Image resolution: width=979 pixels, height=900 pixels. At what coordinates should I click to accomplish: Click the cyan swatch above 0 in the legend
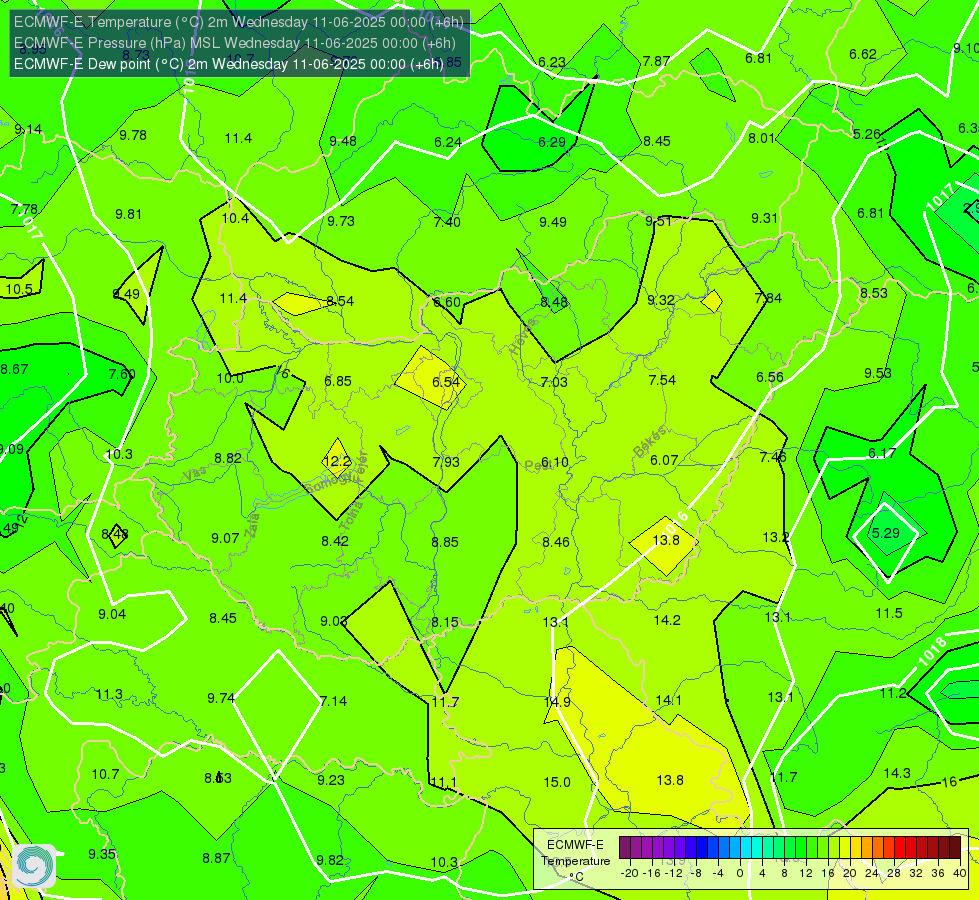745,848
